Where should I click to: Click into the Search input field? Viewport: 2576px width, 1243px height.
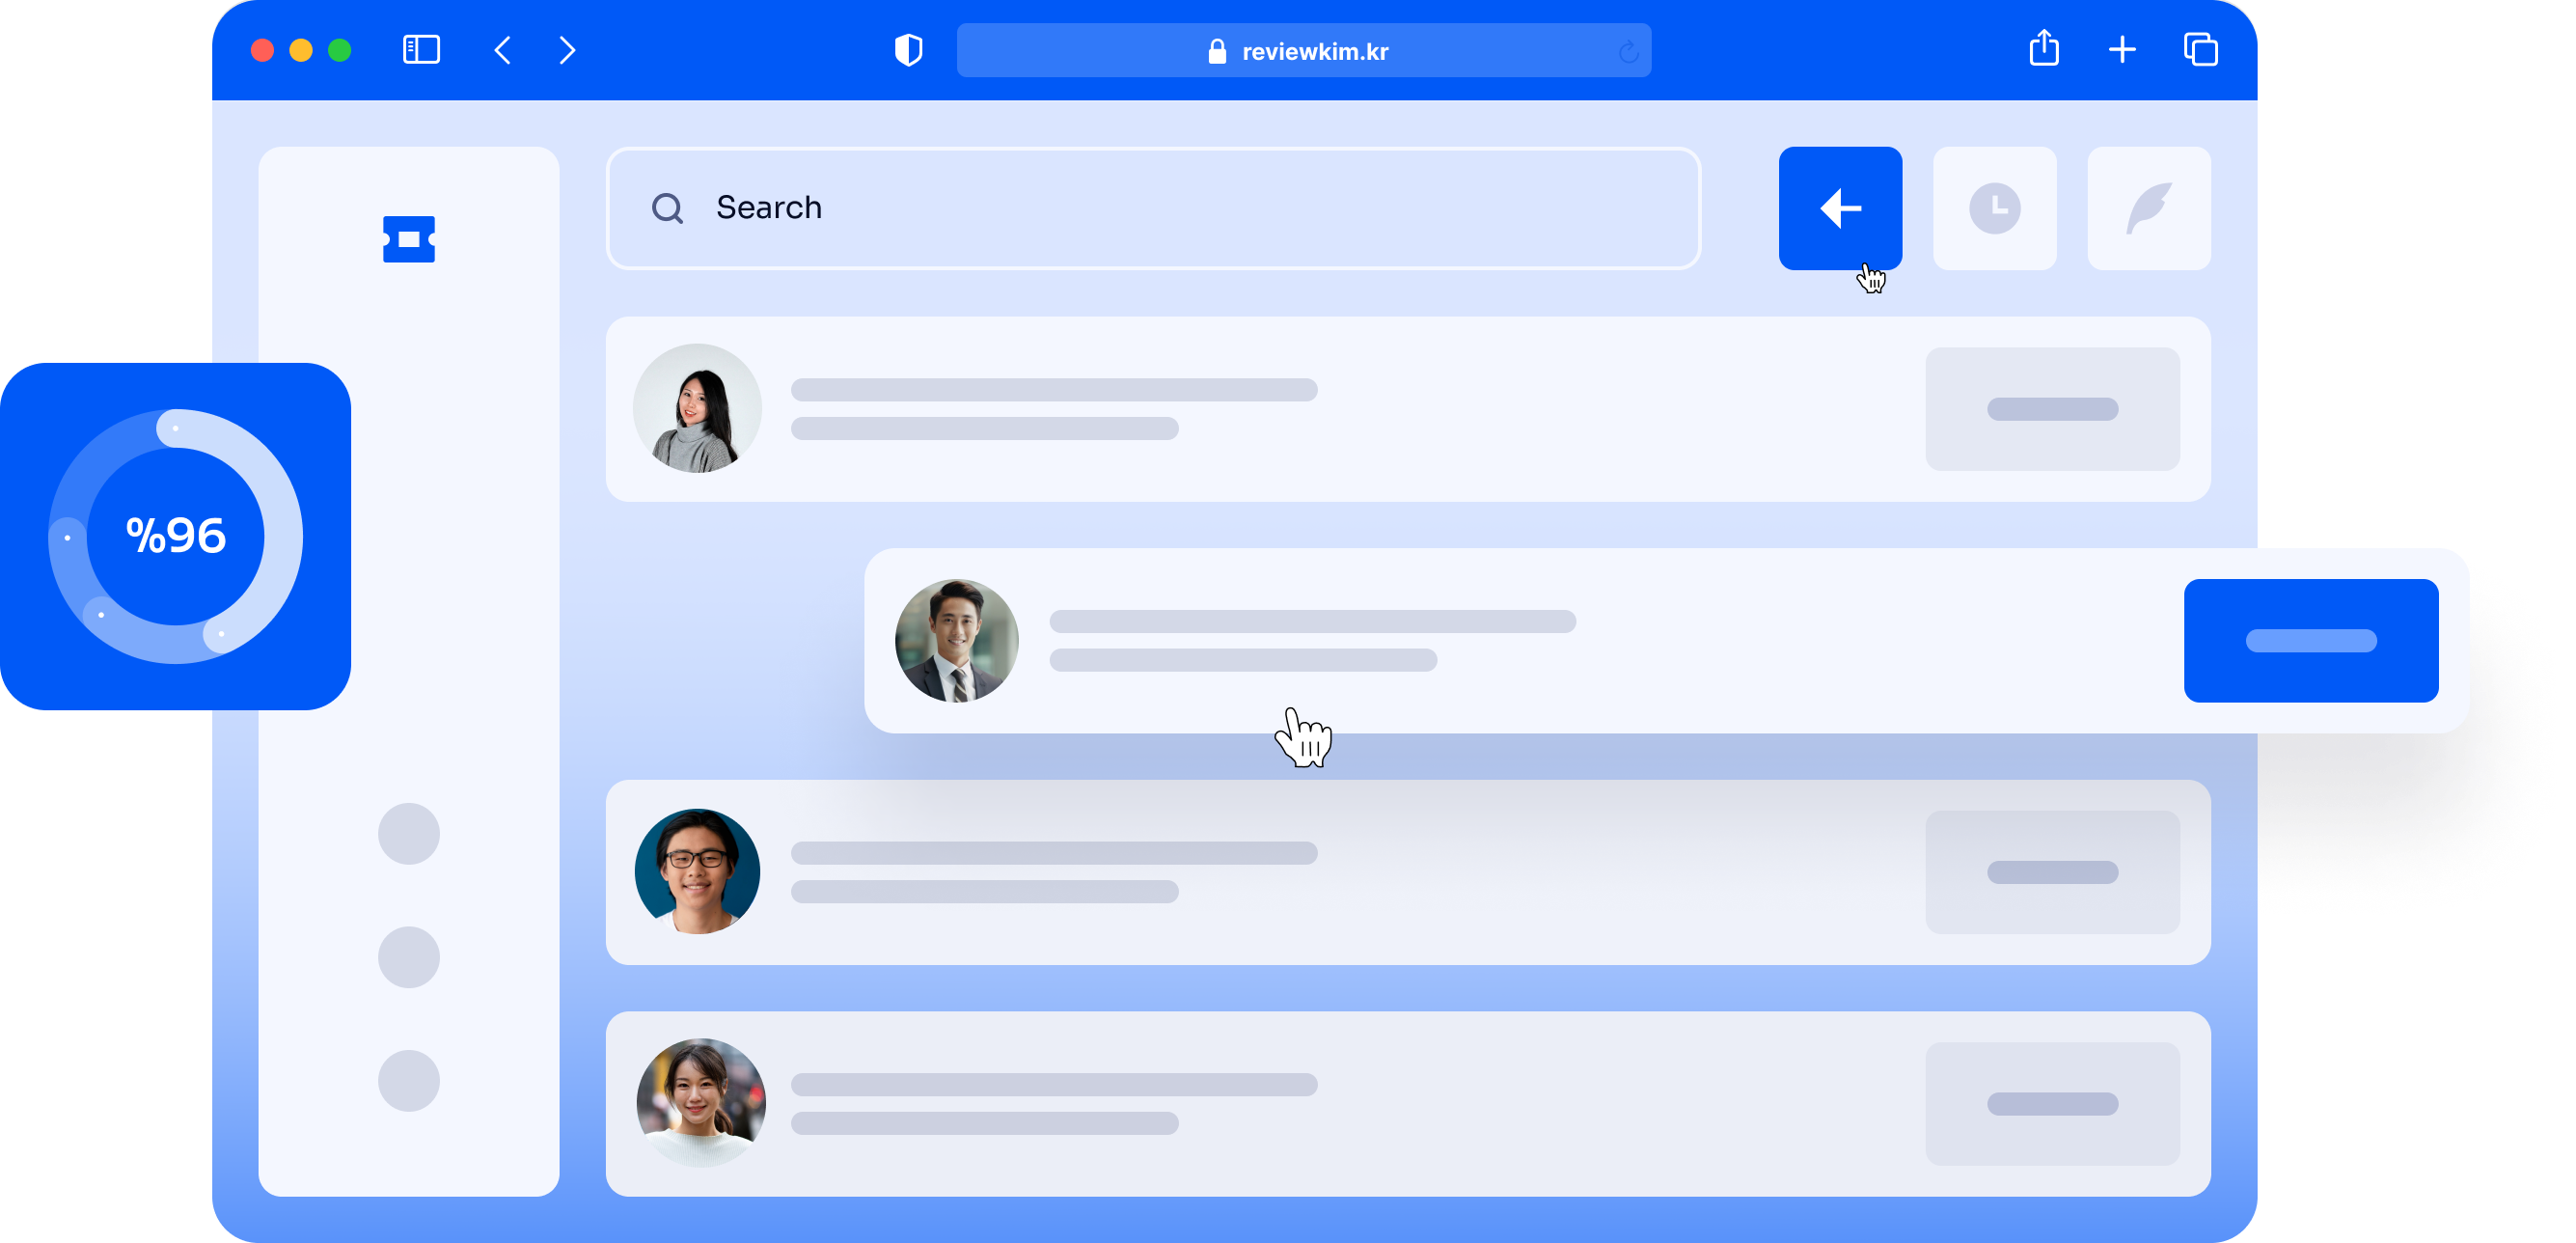1152,208
